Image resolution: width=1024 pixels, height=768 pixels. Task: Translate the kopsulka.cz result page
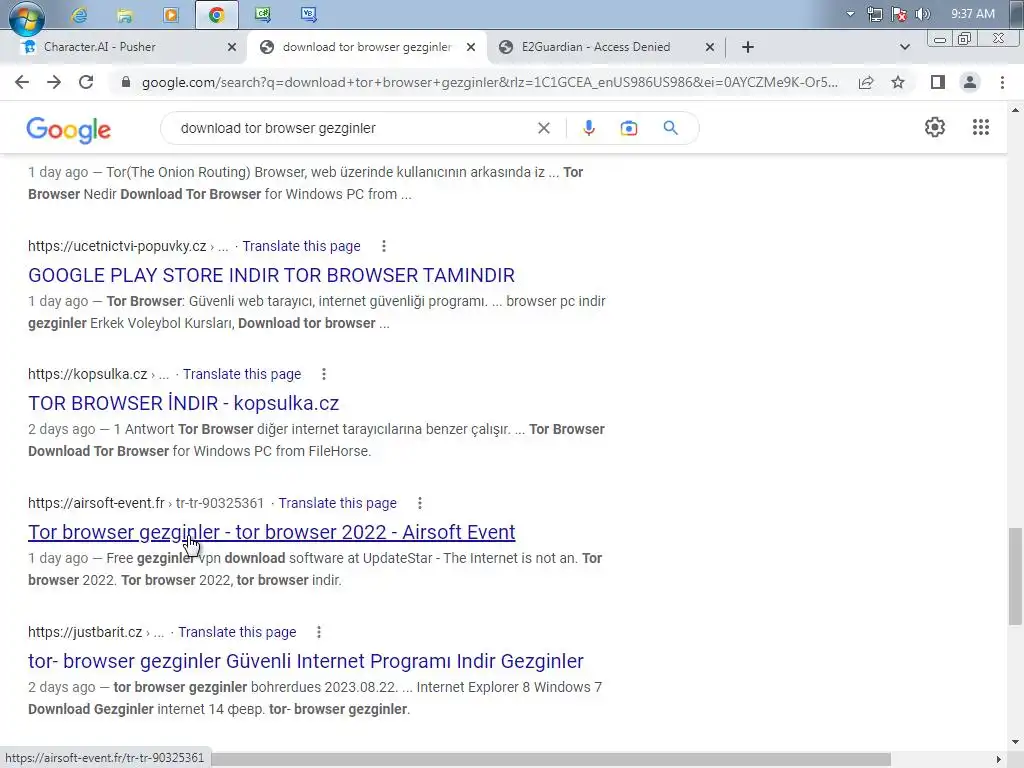[x=242, y=374]
